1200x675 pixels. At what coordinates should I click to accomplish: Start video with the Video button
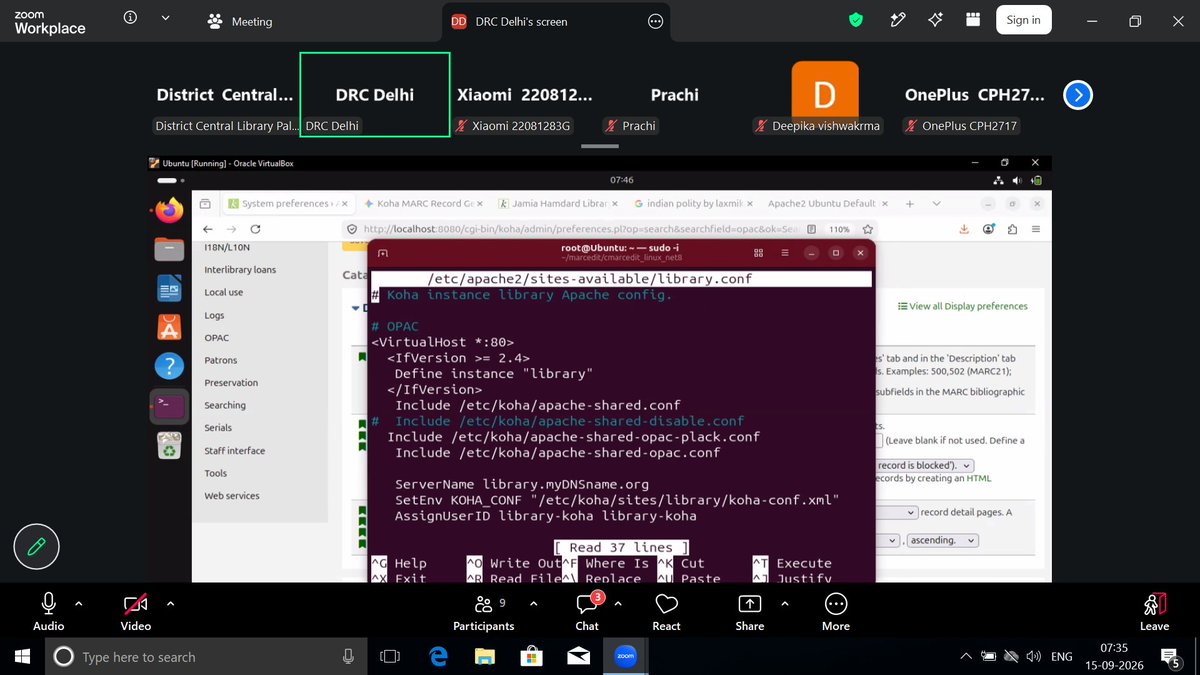click(x=135, y=611)
